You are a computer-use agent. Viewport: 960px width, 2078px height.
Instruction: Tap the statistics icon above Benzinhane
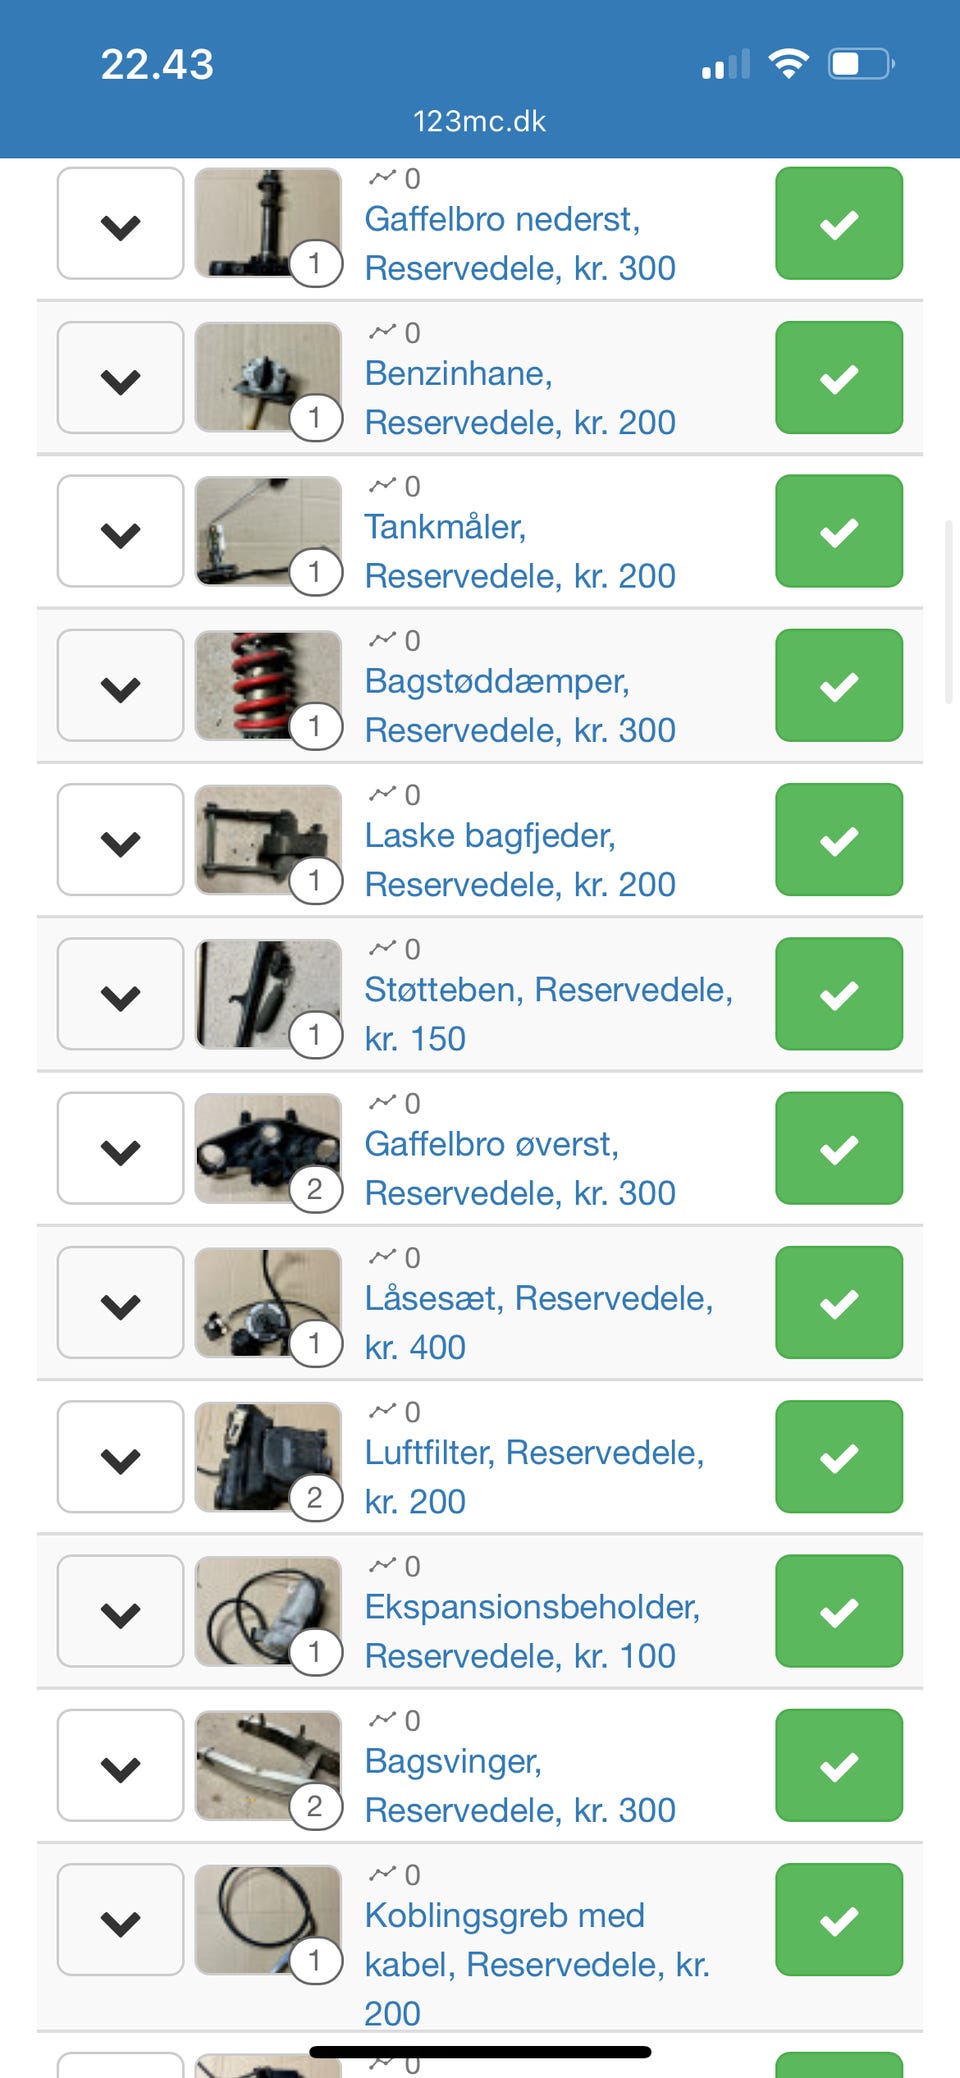click(x=382, y=332)
